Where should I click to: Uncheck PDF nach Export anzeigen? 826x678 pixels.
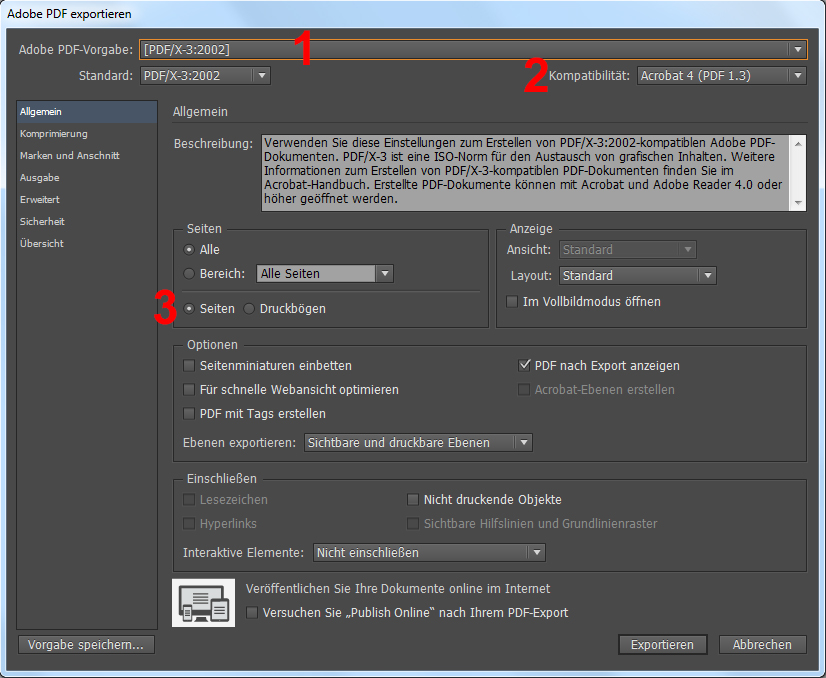[524, 366]
